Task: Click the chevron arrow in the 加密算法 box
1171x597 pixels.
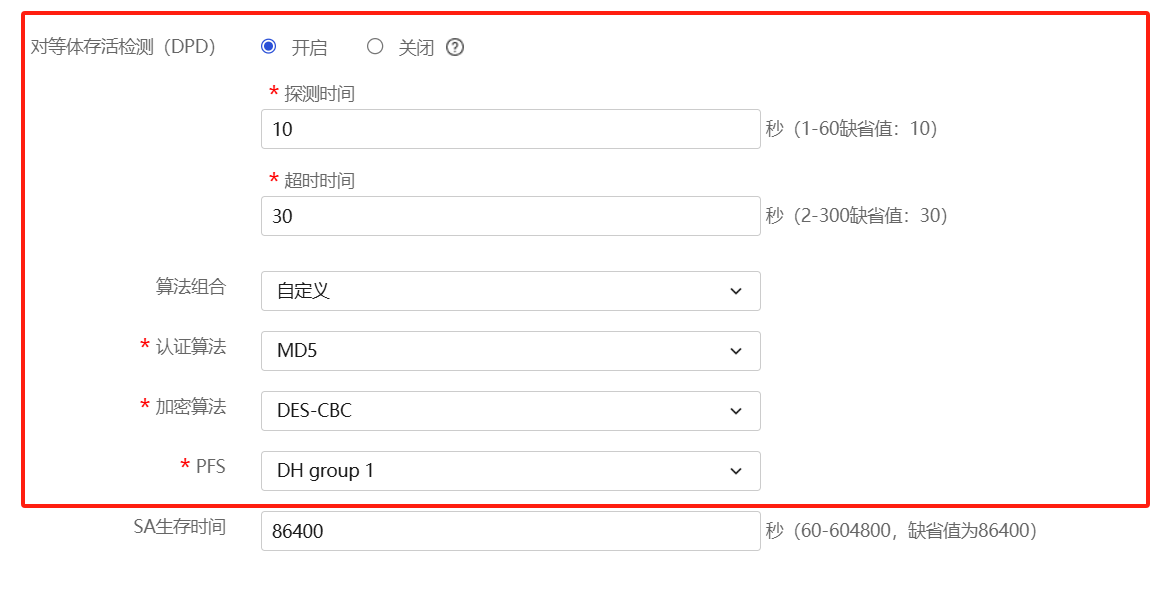Action: [x=736, y=411]
